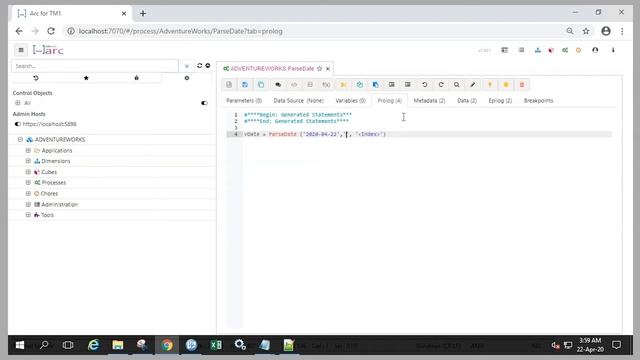Switch to the Parameters (0) tab
The height and width of the screenshot is (360, 640).
pyautogui.click(x=244, y=100)
